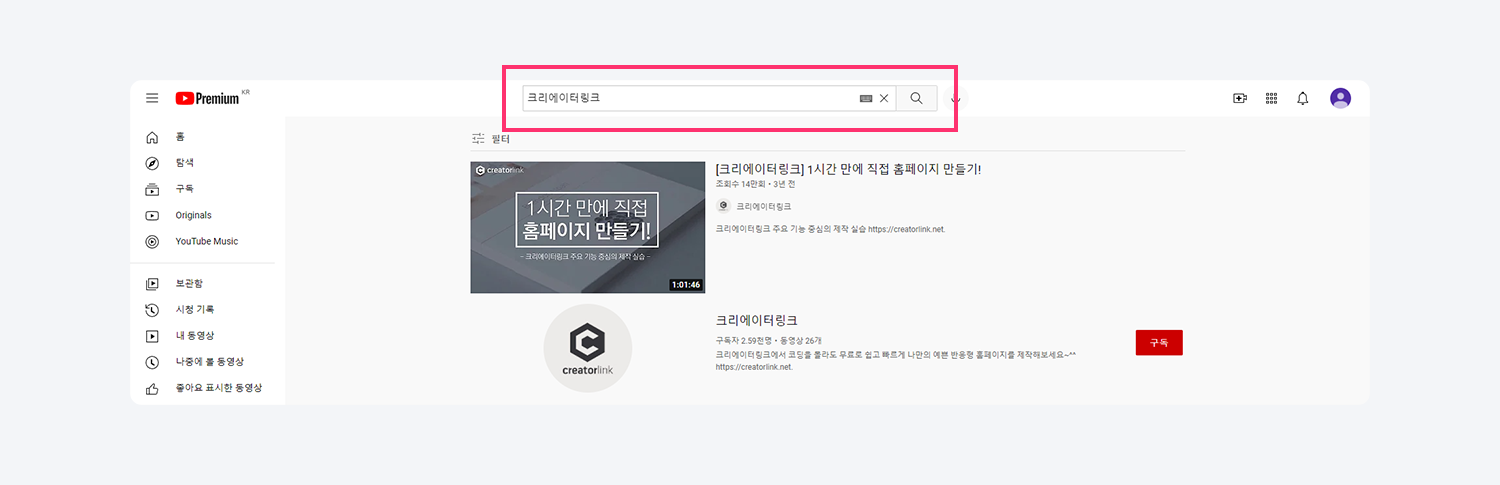Open the notifications bell
This screenshot has width=1500, height=485.
(1302, 98)
